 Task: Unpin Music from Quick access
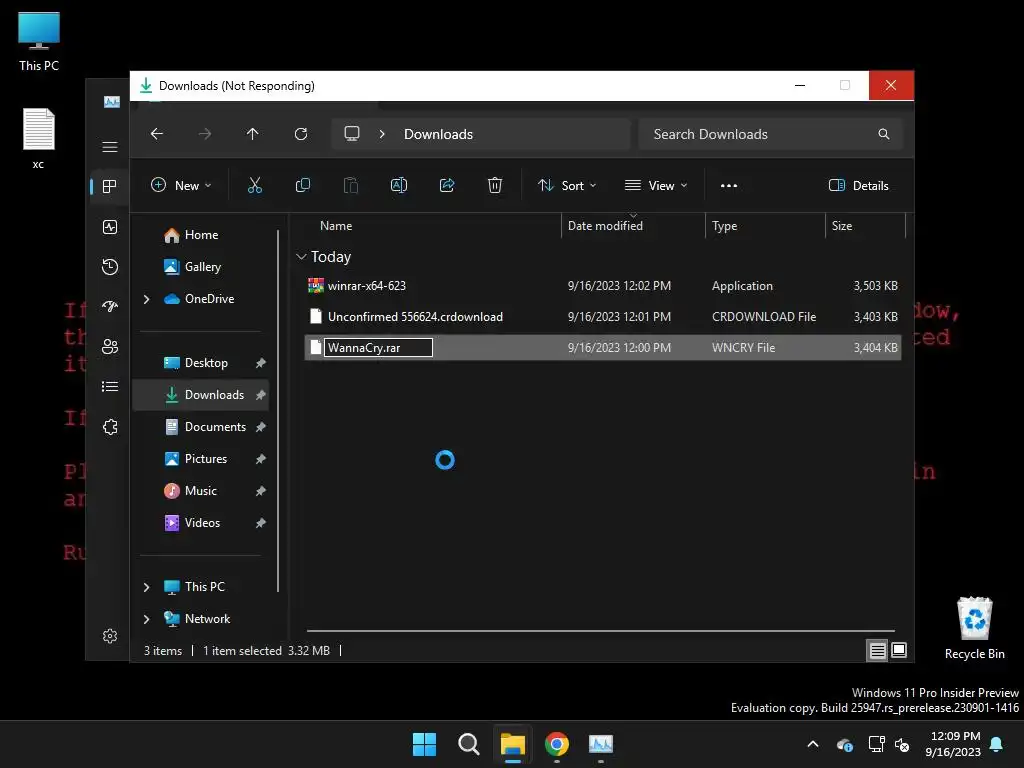pos(261,491)
